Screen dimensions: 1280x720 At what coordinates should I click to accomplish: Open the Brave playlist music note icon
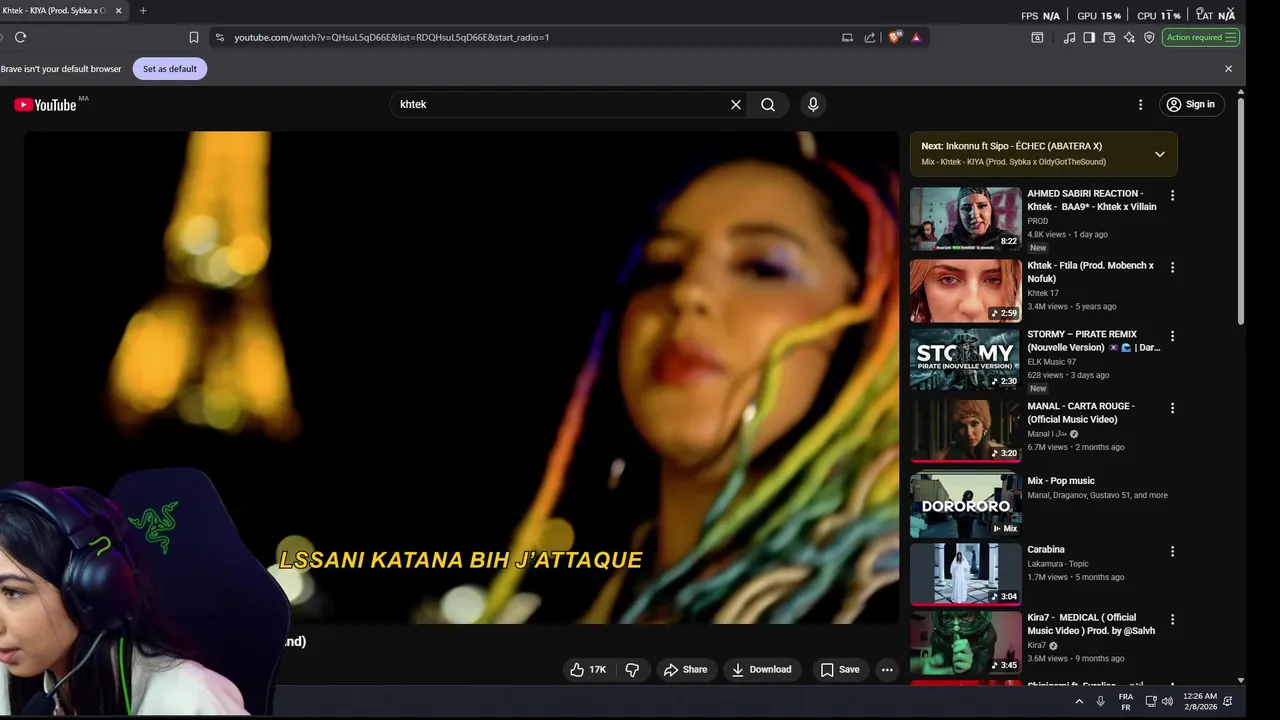tap(1070, 37)
